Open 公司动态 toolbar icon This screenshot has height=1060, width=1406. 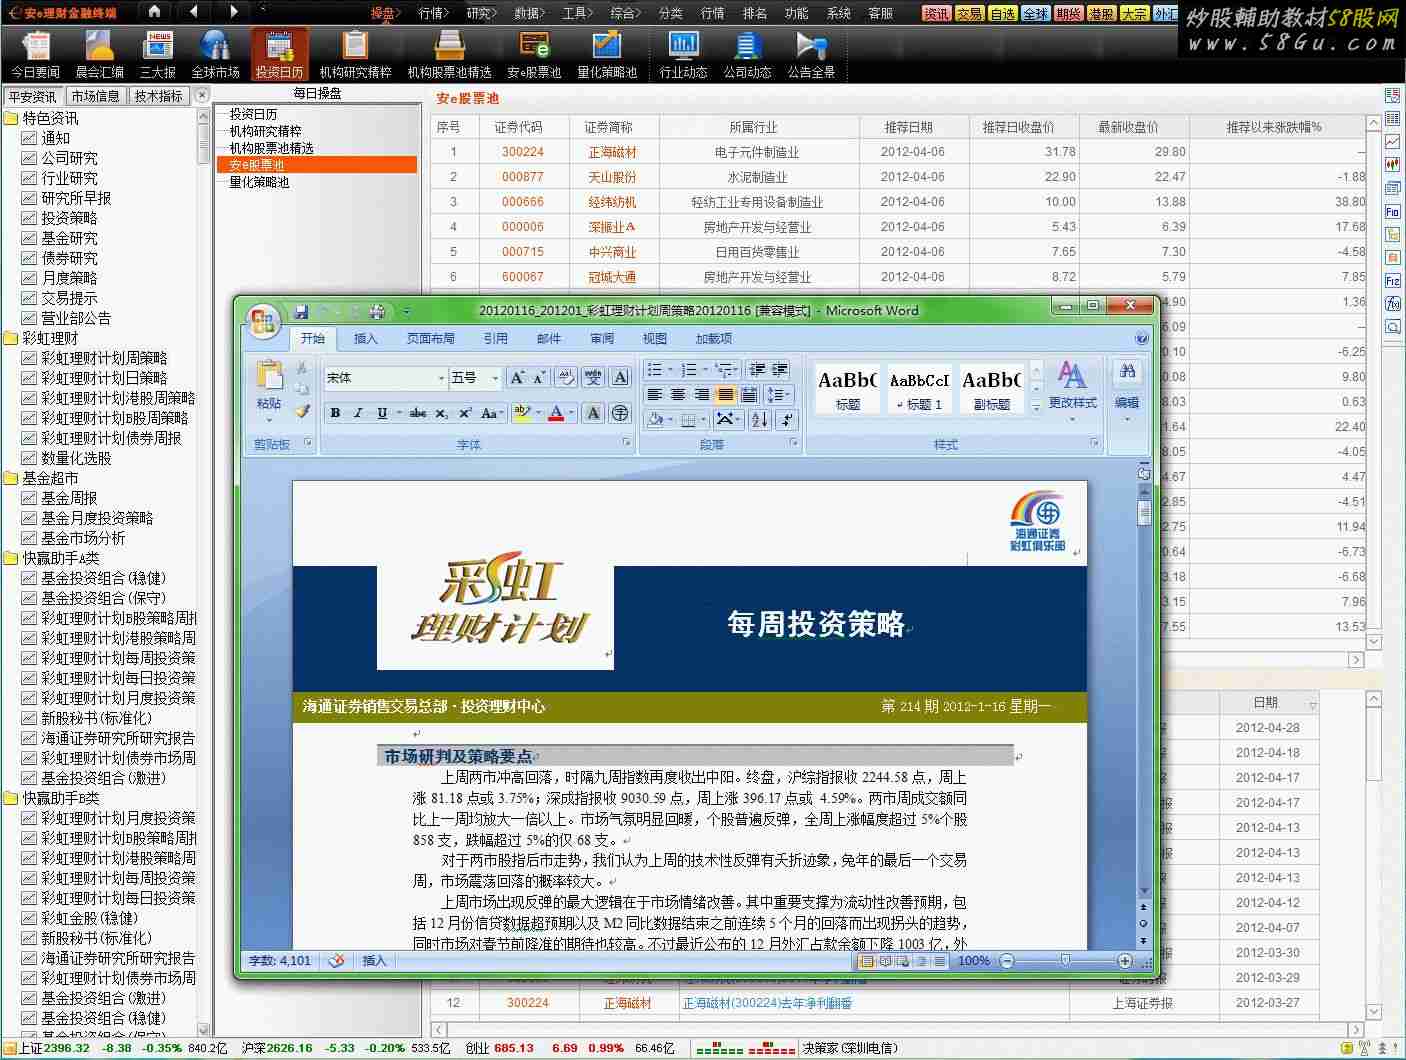747,54
